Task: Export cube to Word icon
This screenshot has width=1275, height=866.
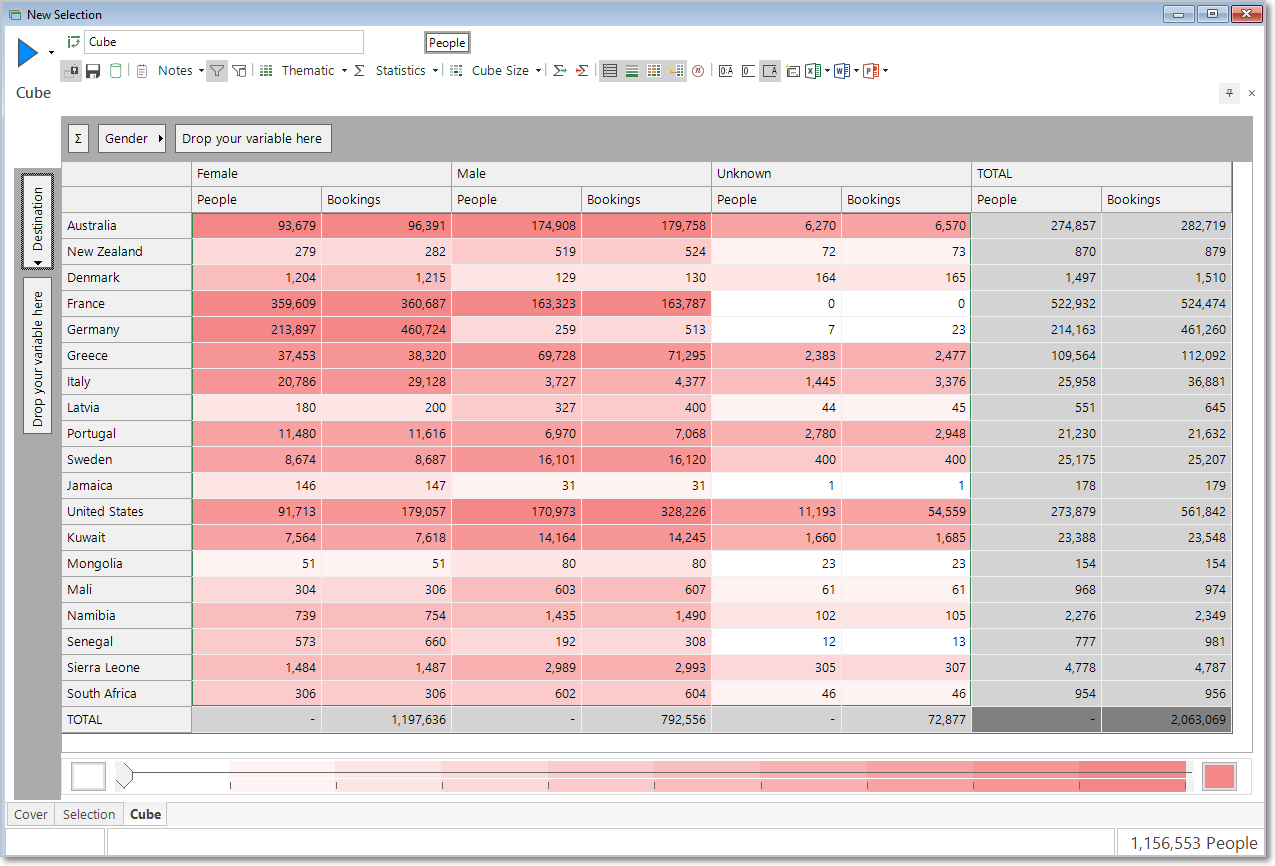Action: (x=842, y=71)
